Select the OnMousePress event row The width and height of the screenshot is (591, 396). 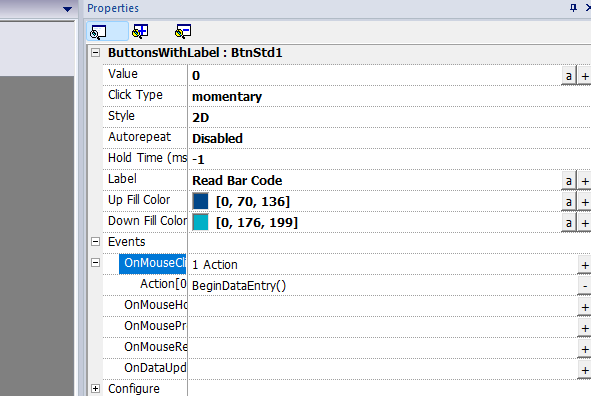click(155, 326)
